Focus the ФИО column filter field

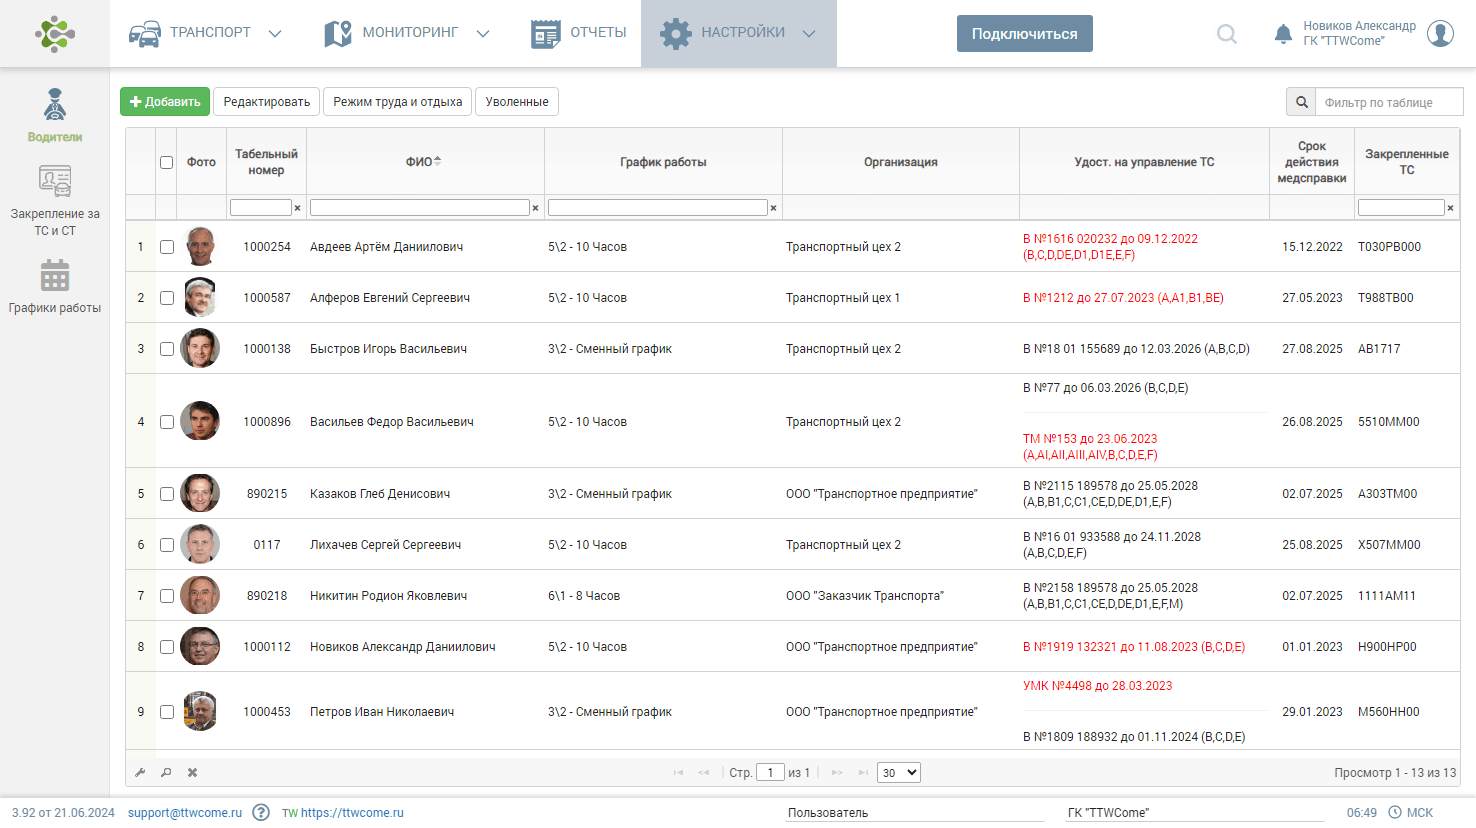[x=420, y=207]
